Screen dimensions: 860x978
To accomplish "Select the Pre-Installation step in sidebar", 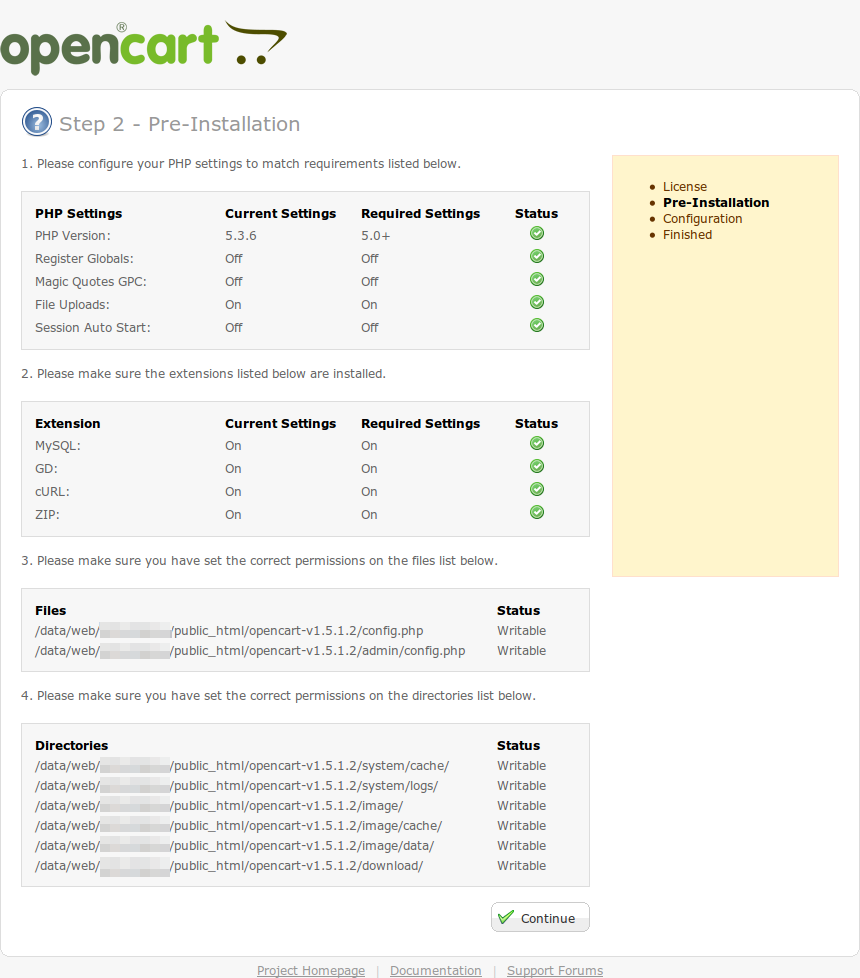I will [x=716, y=203].
